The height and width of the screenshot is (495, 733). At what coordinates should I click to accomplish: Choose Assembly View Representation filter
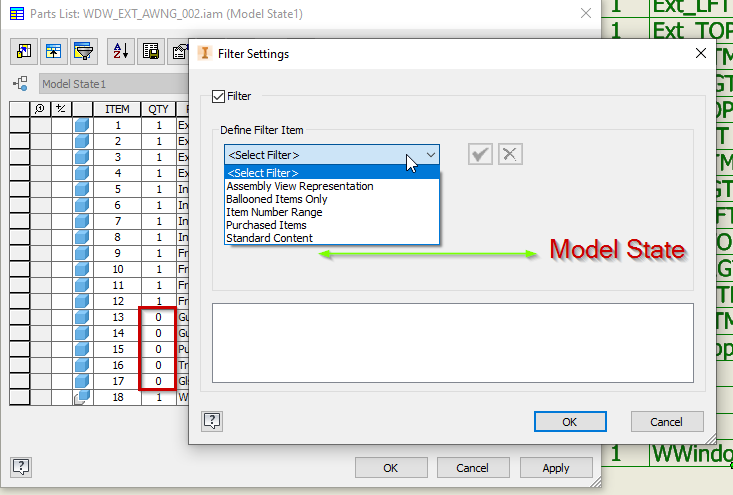coord(332,186)
